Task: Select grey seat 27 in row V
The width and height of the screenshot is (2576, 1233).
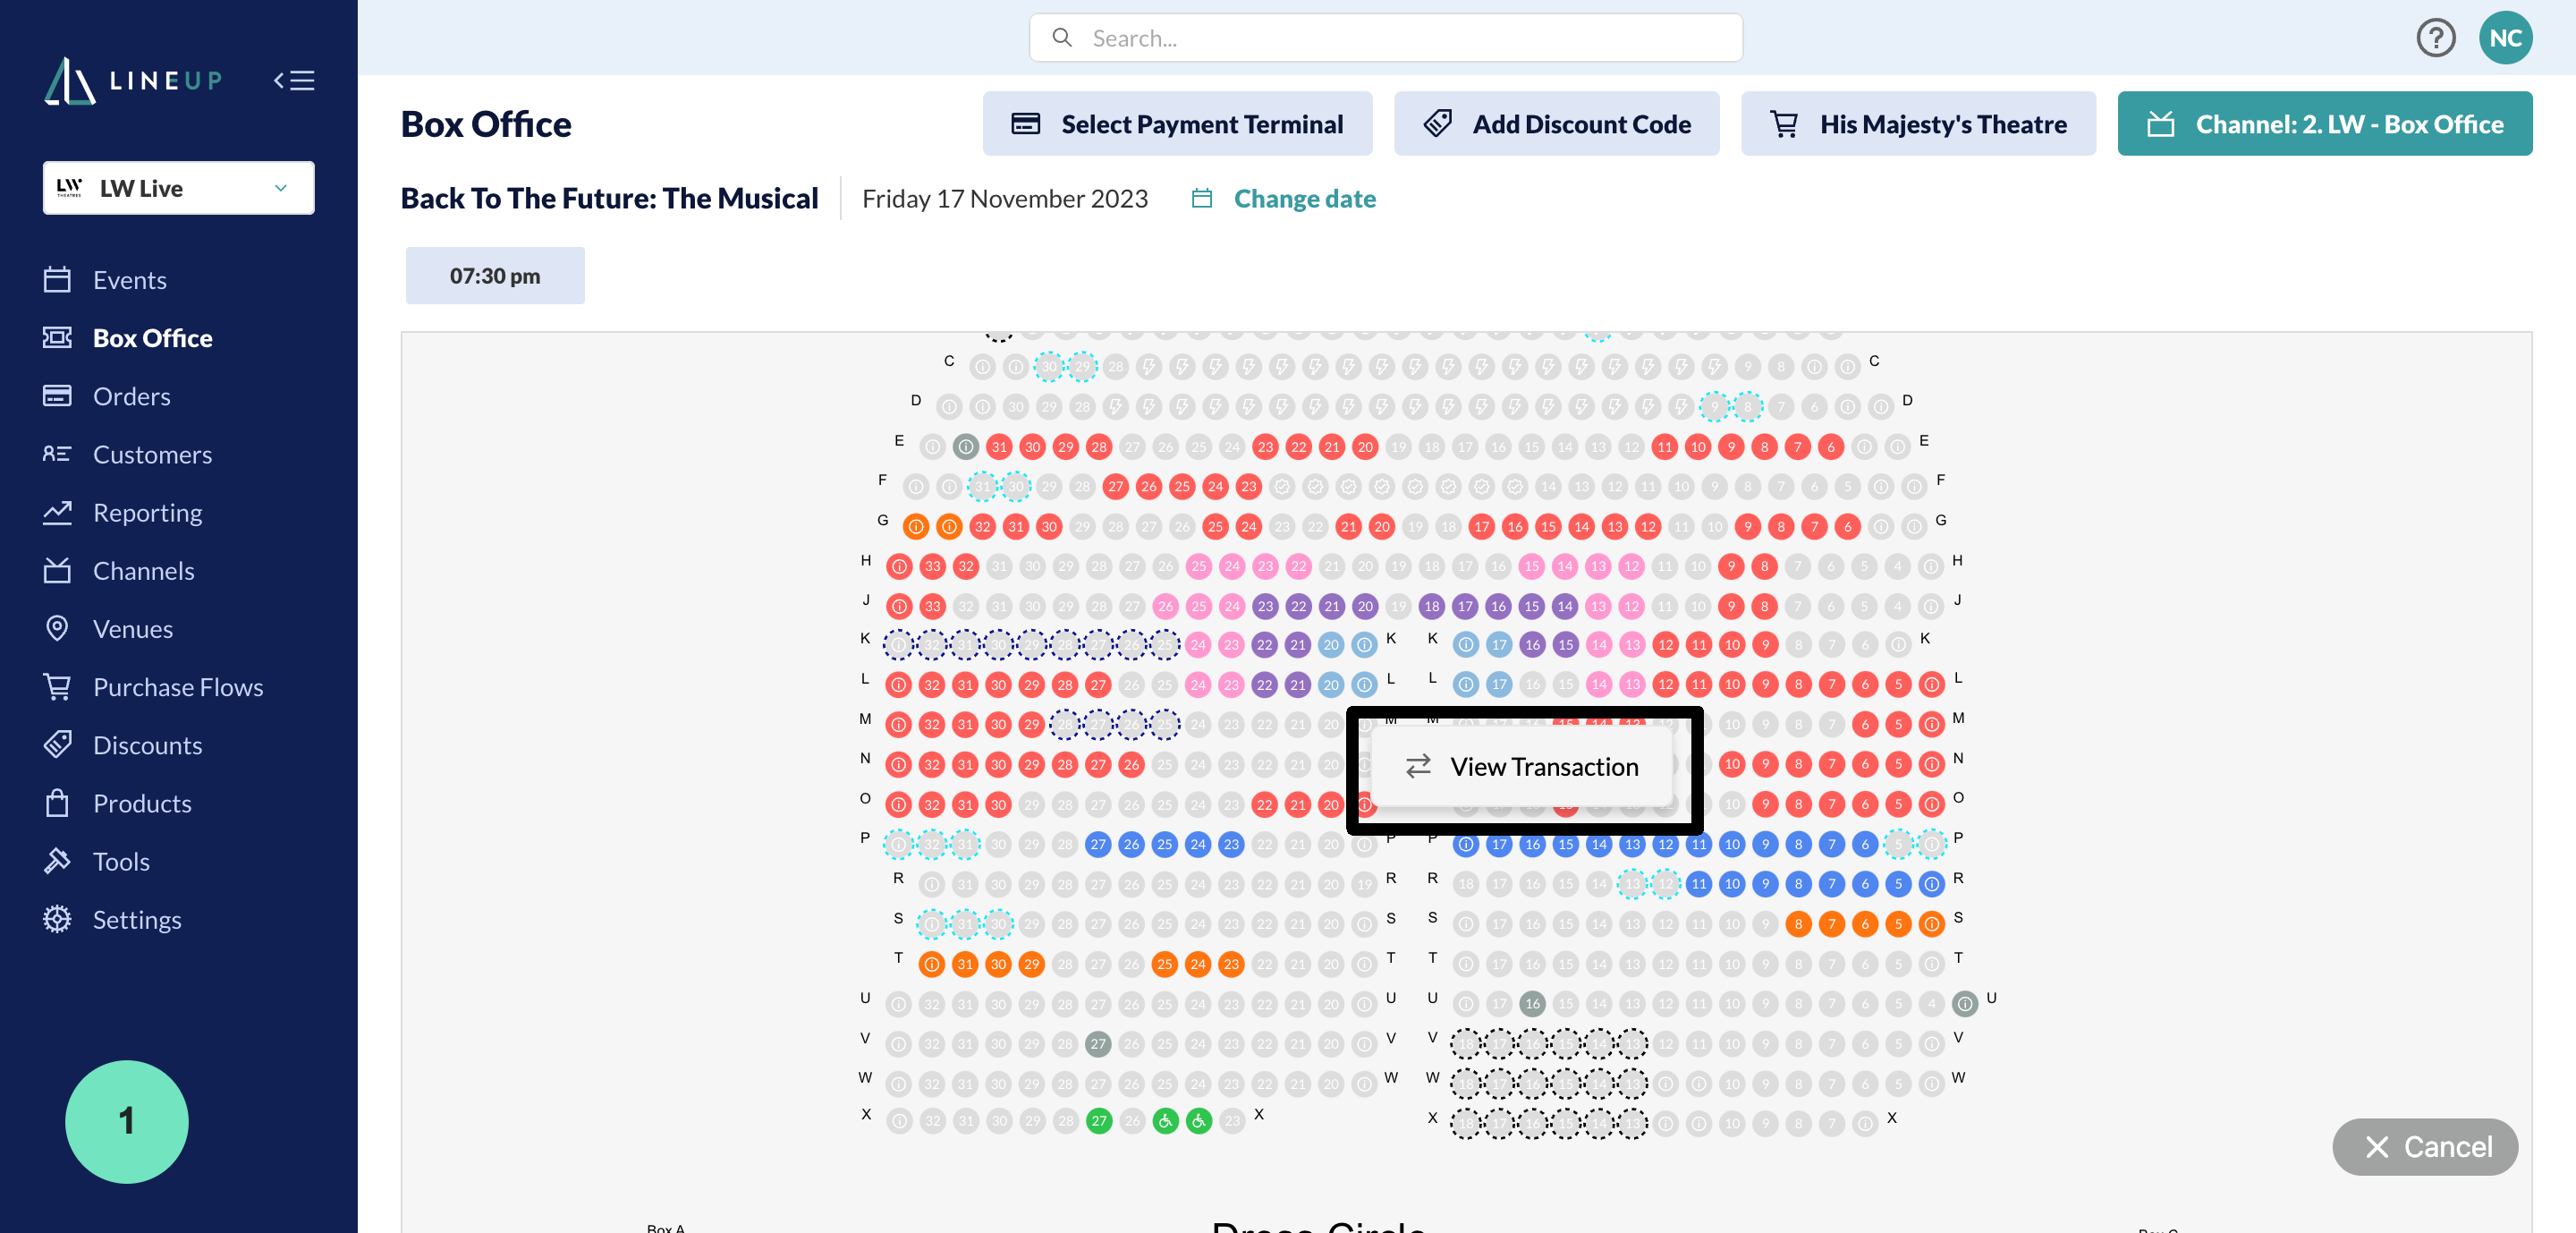Action: 1098,1043
